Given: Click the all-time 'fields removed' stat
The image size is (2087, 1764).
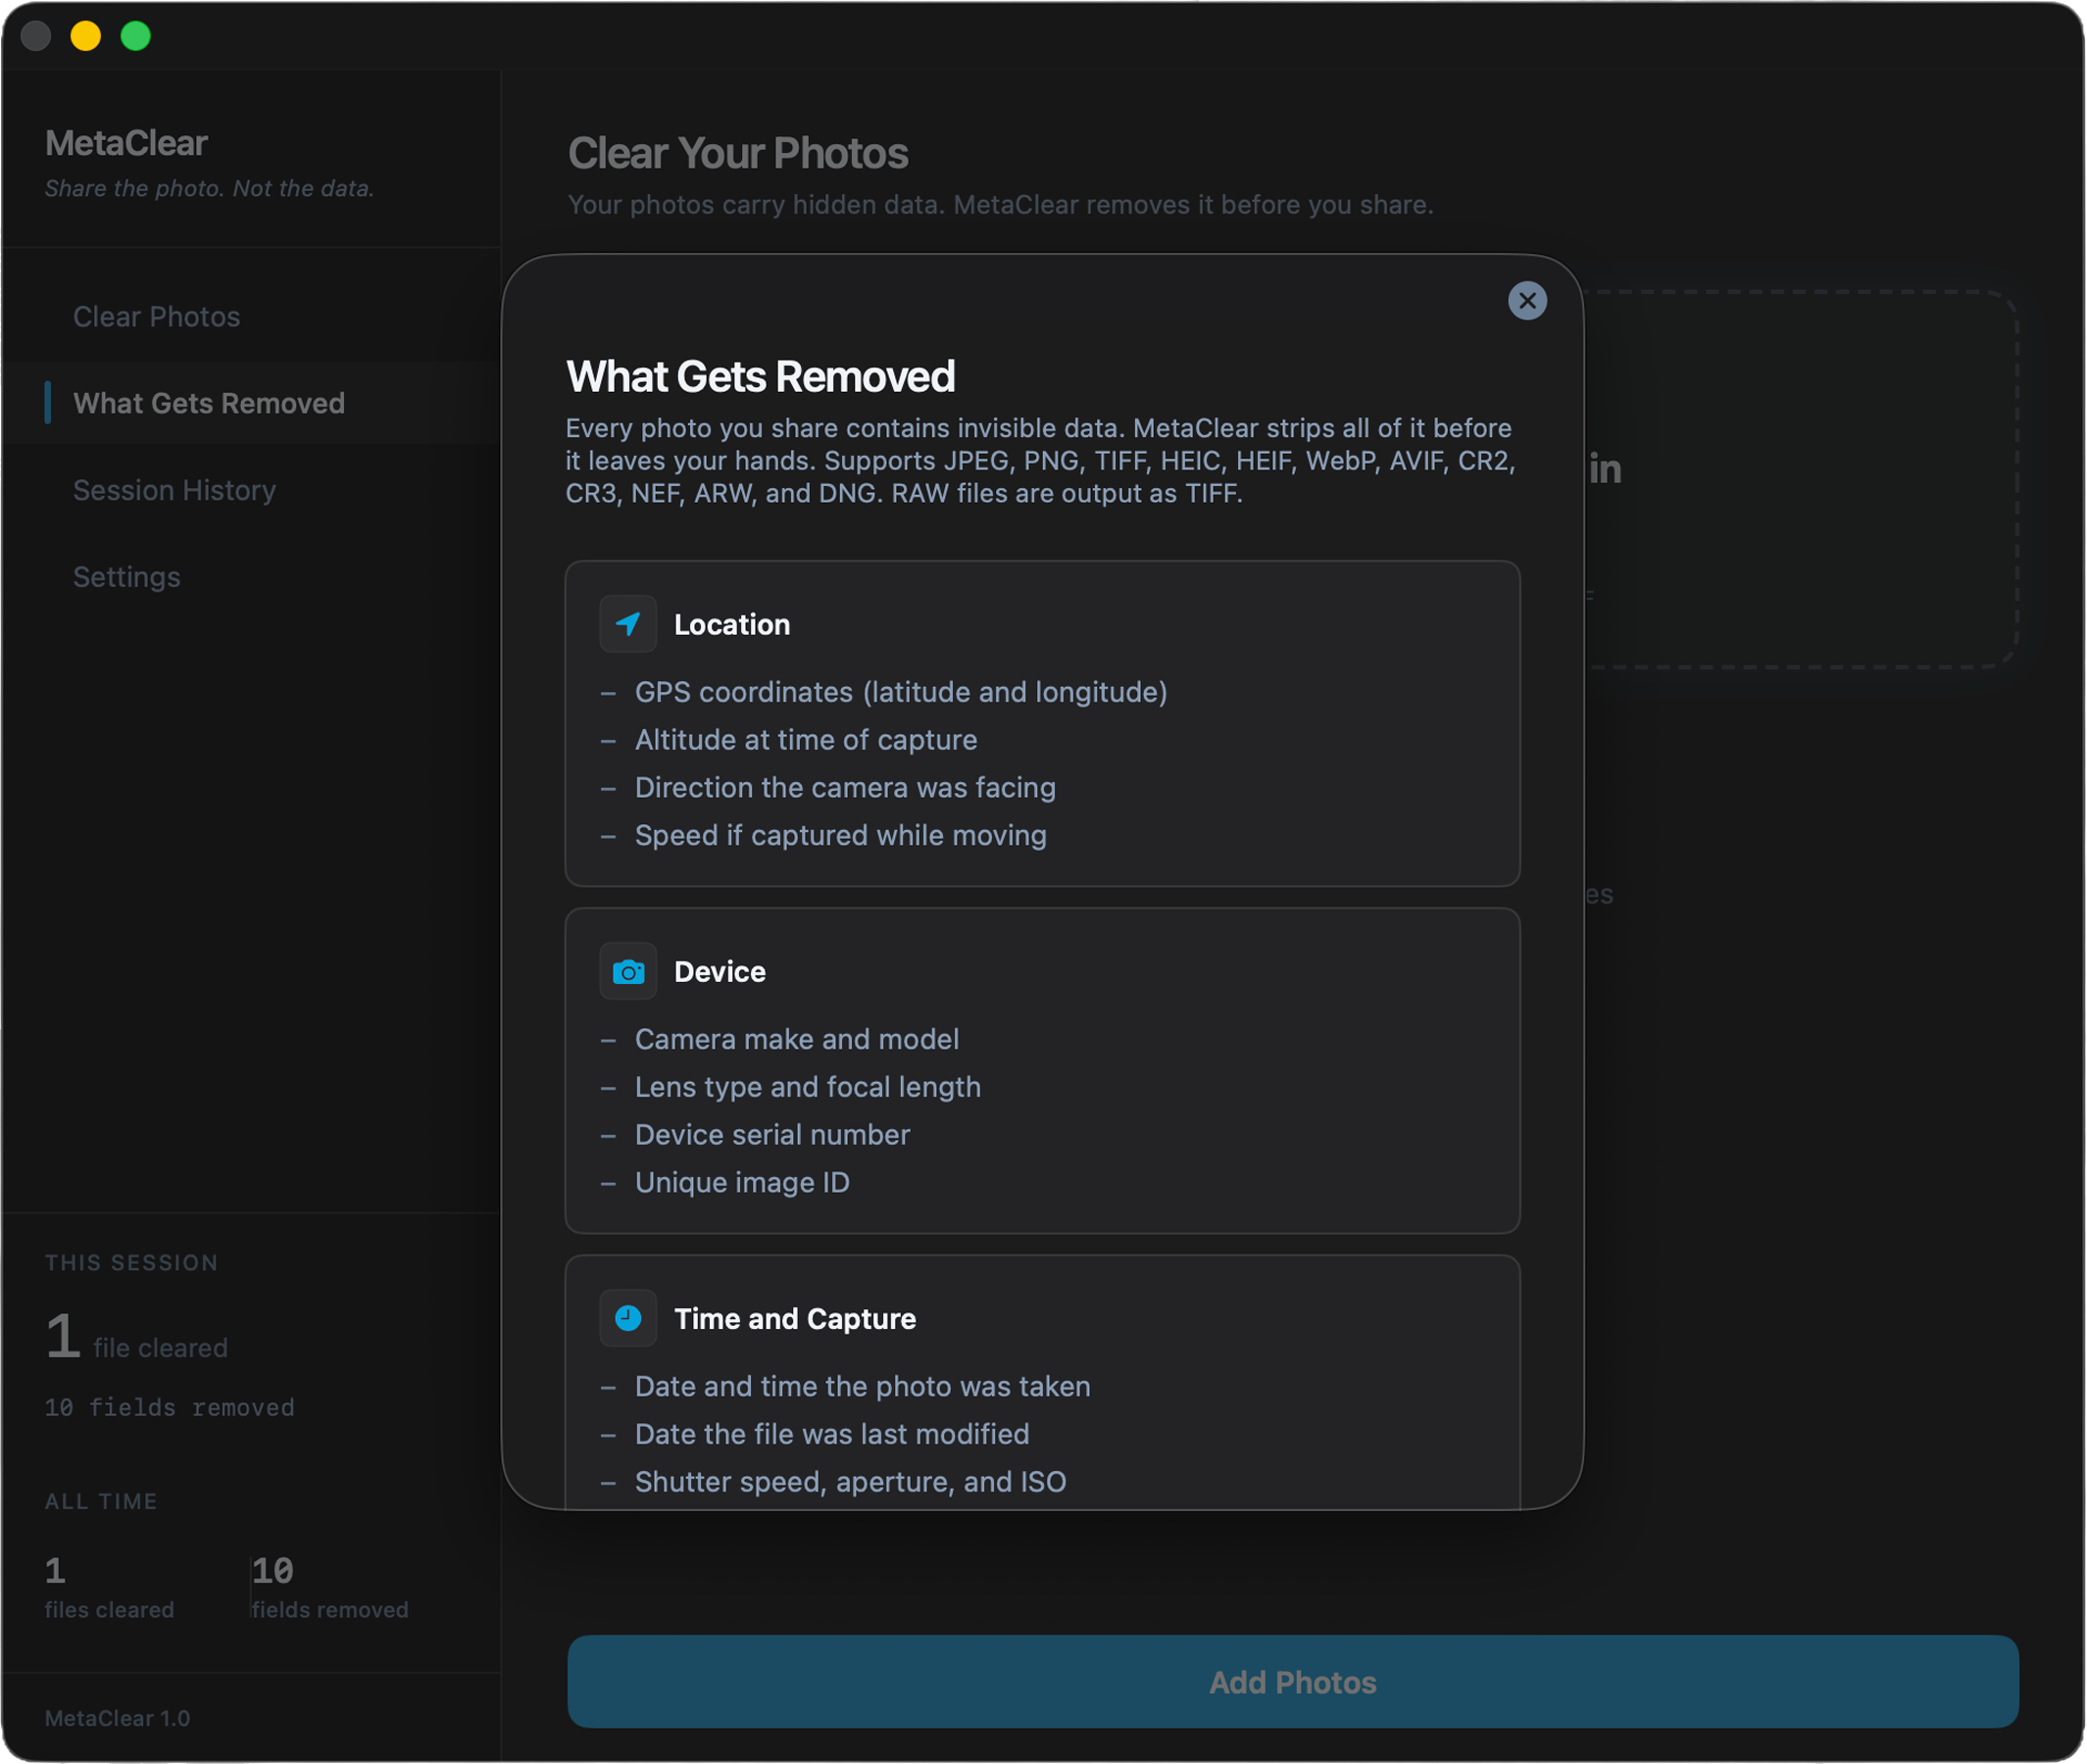Looking at the screenshot, I should click(330, 1588).
